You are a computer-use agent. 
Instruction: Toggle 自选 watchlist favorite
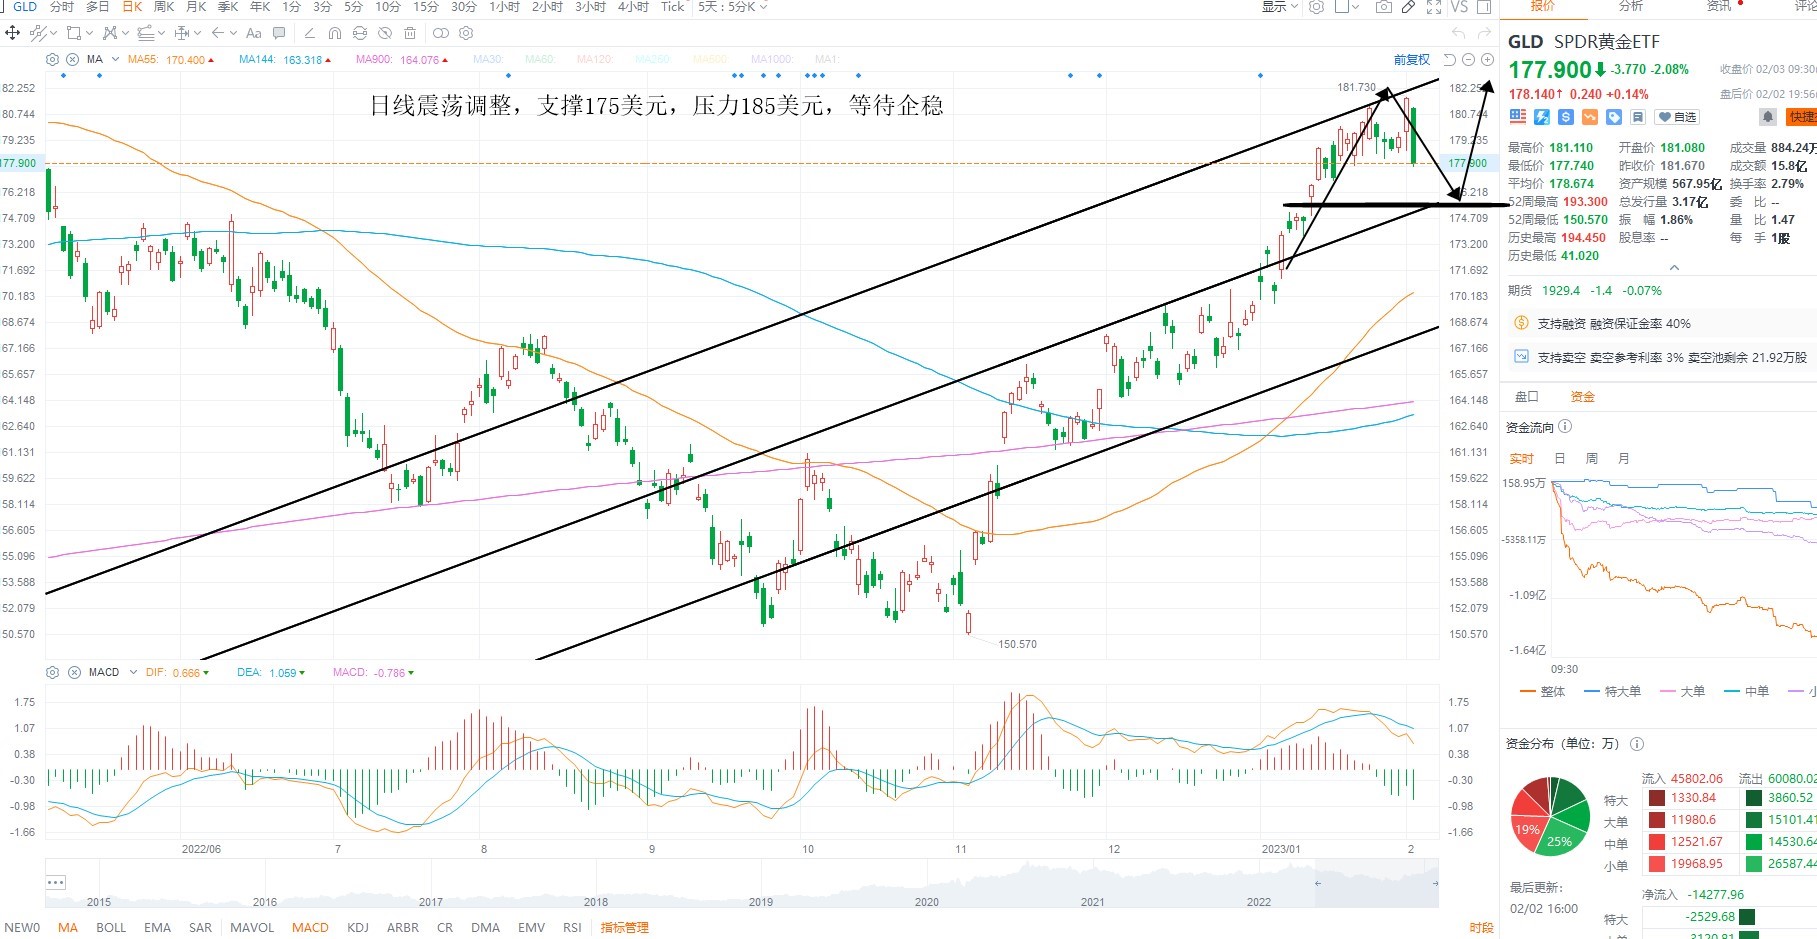pyautogui.click(x=1677, y=117)
